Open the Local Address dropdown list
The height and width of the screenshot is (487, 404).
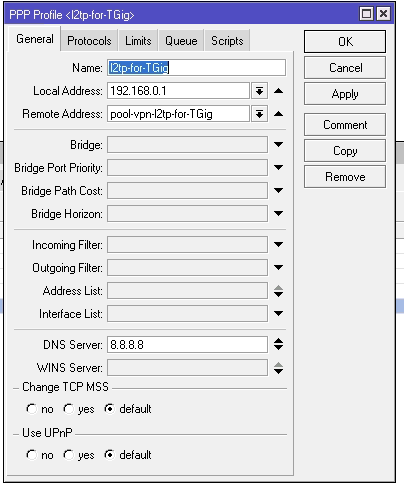(259, 91)
